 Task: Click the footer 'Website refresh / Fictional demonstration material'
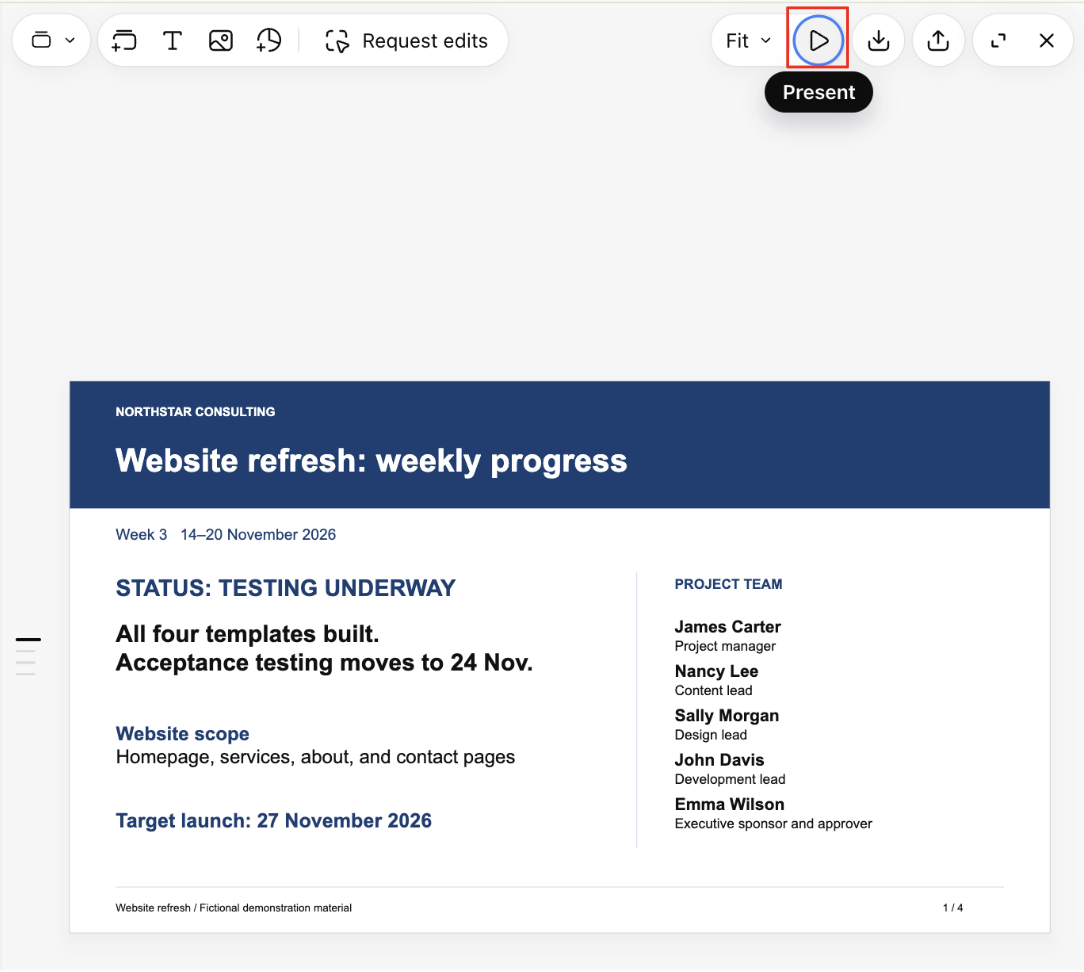tap(234, 908)
